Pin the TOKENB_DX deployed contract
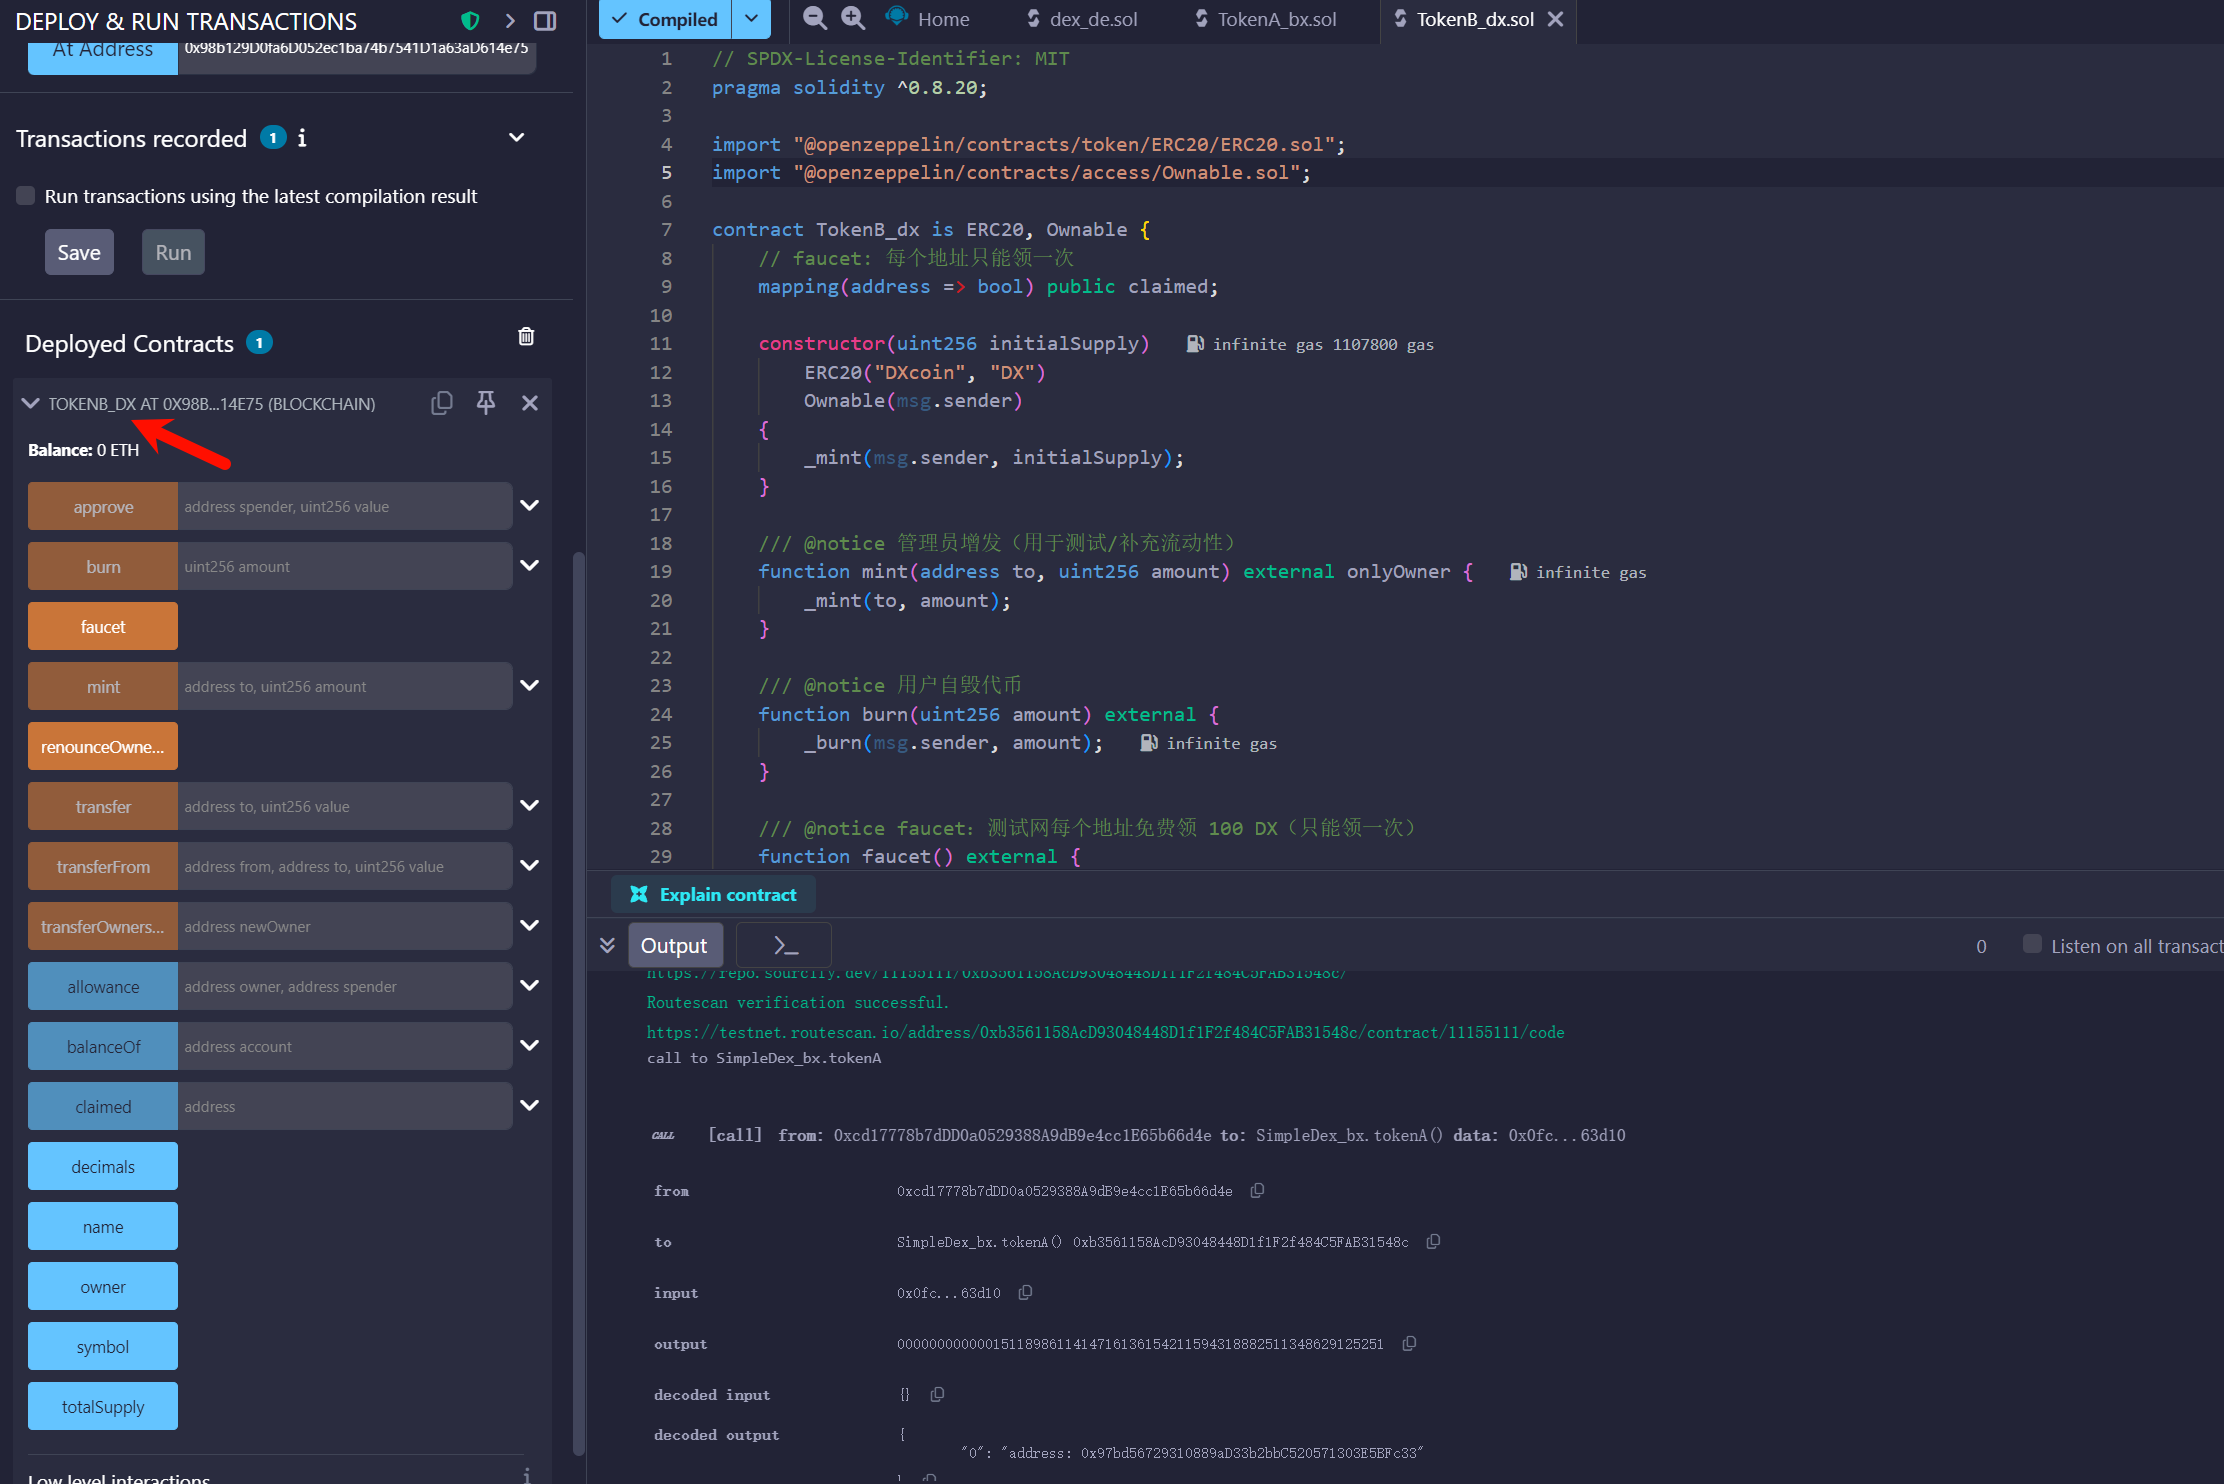2224x1484 pixels. coord(486,403)
